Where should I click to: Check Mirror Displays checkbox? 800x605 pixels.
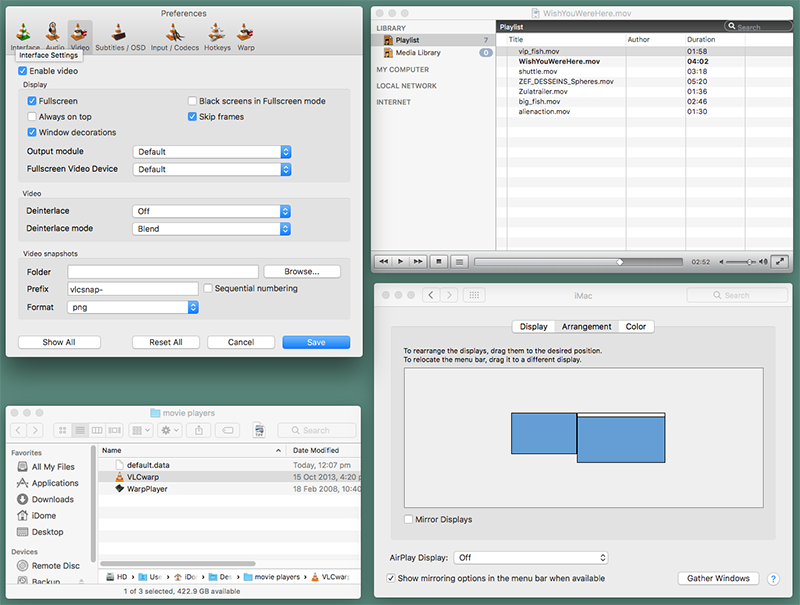(408, 519)
